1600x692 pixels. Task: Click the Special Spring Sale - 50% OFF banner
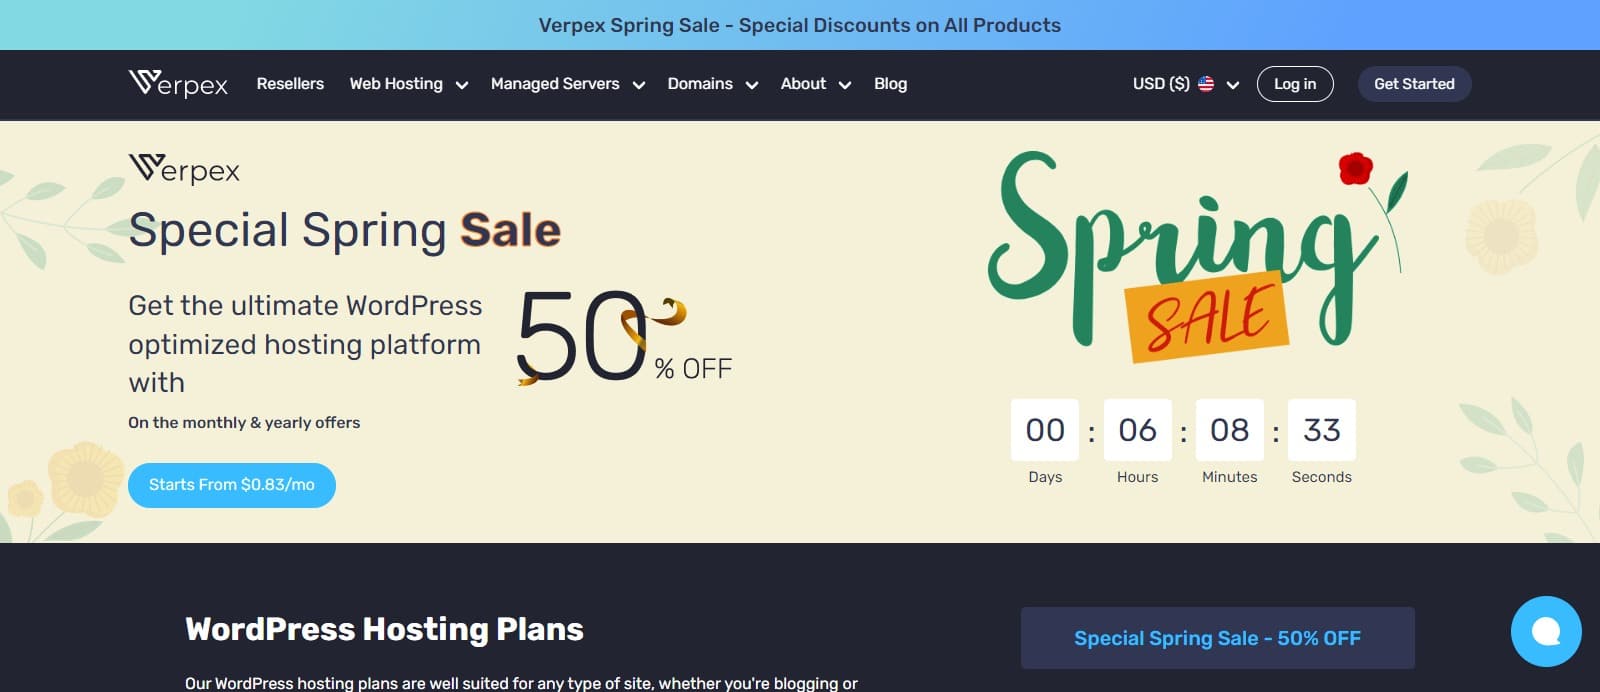[x=1217, y=637]
